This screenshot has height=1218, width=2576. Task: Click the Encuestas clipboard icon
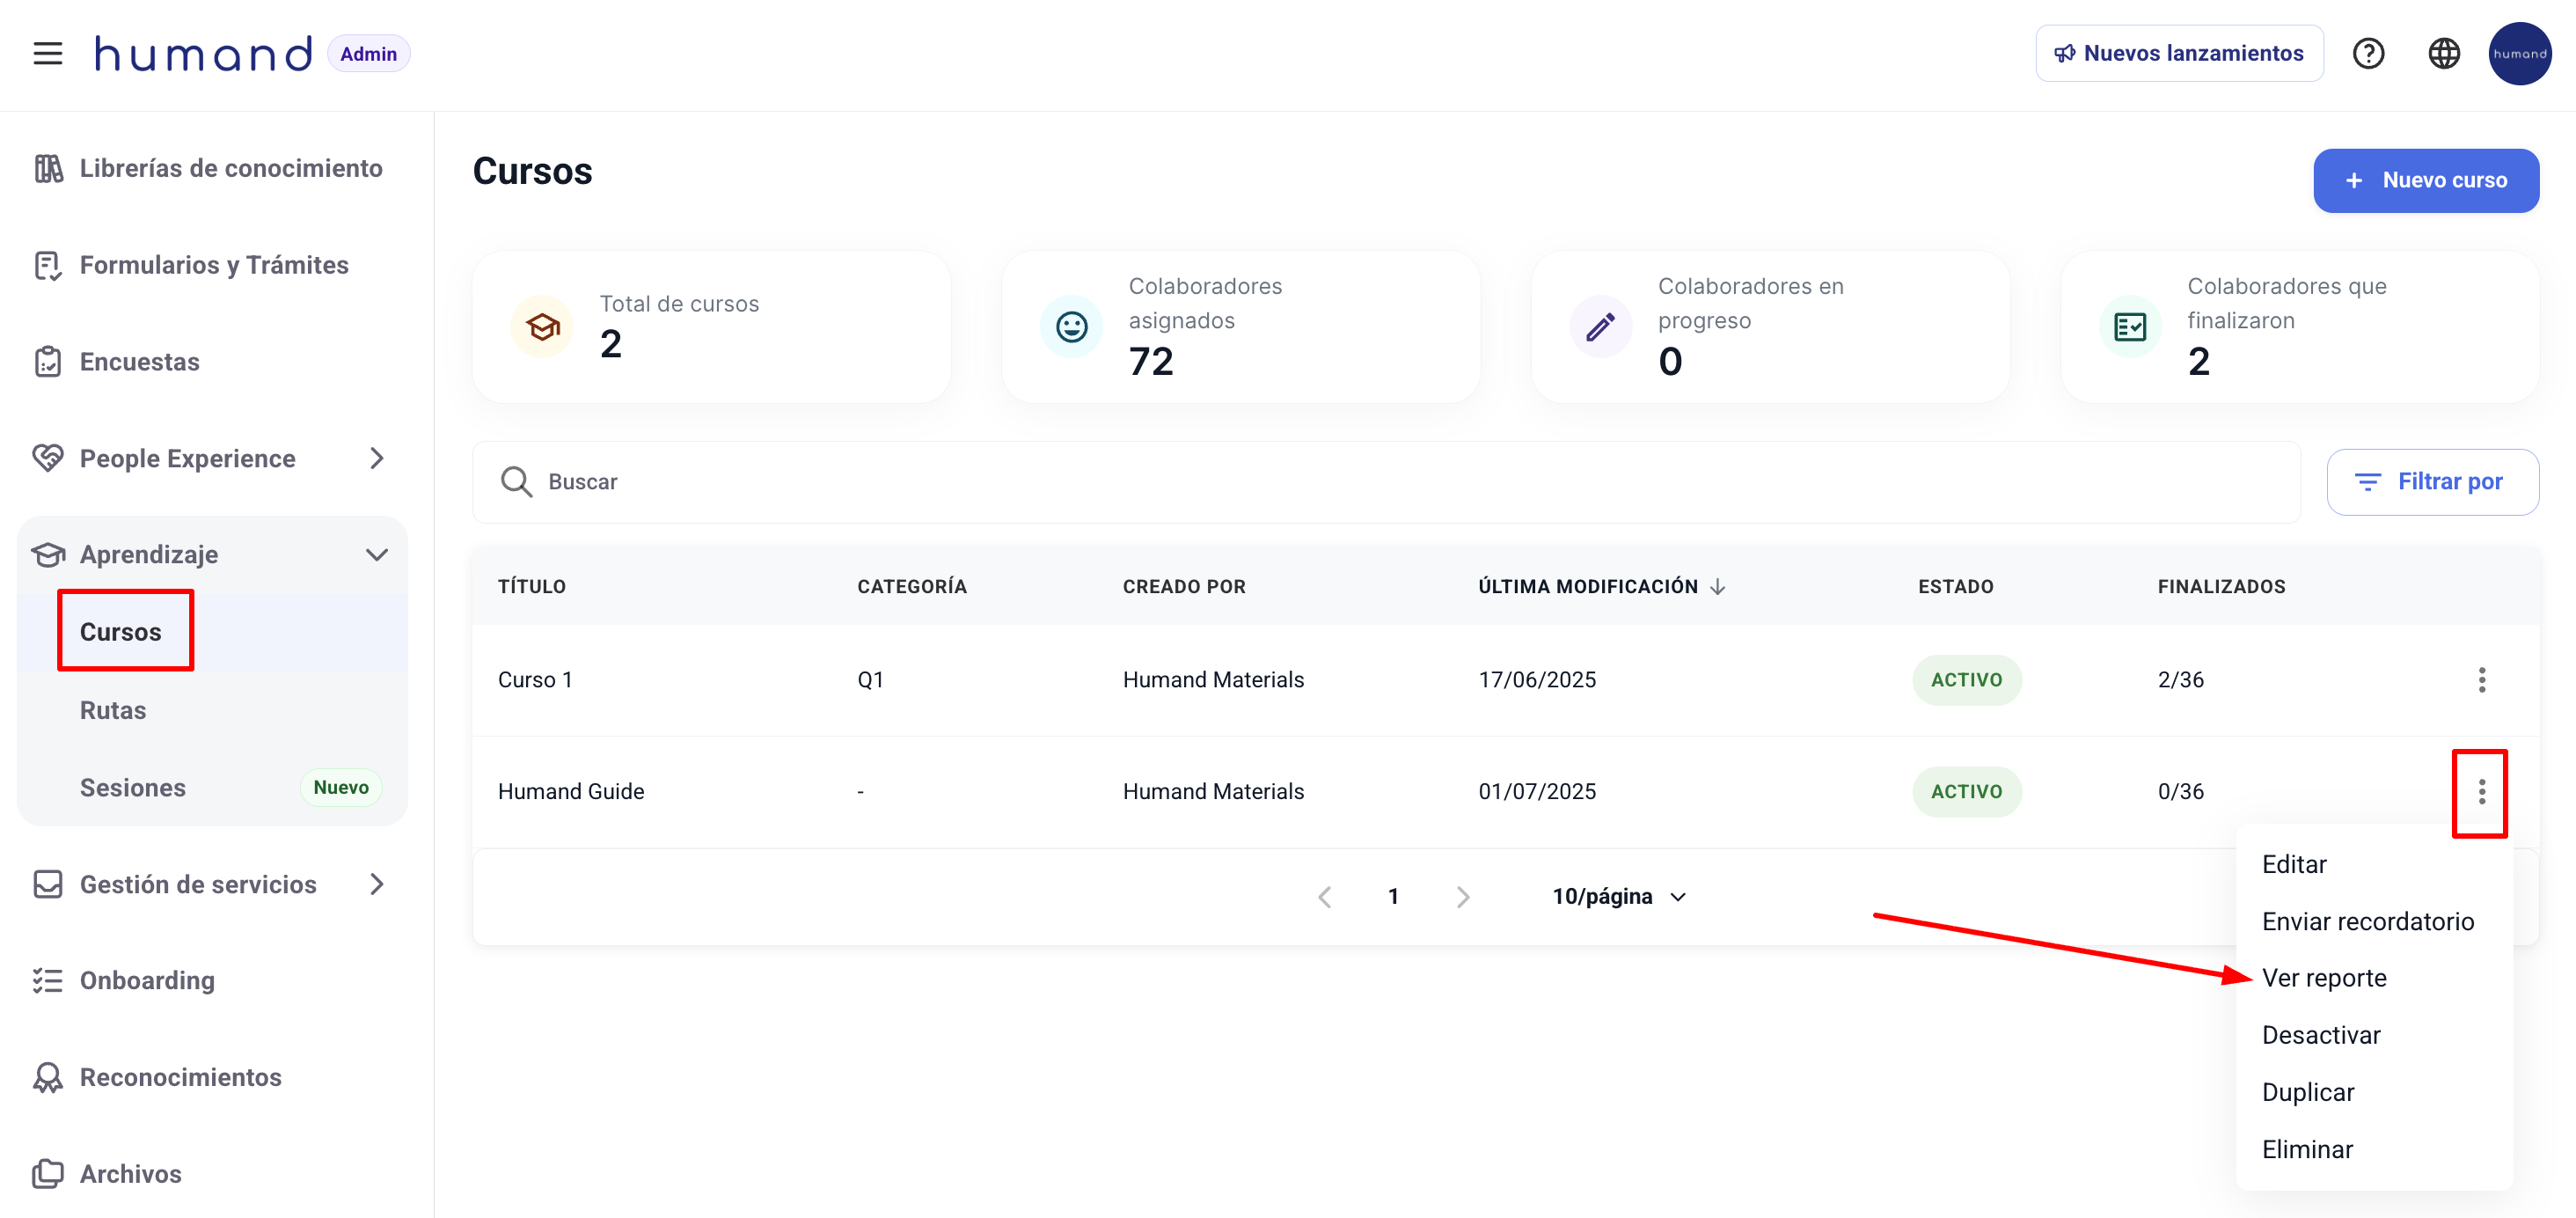(47, 362)
